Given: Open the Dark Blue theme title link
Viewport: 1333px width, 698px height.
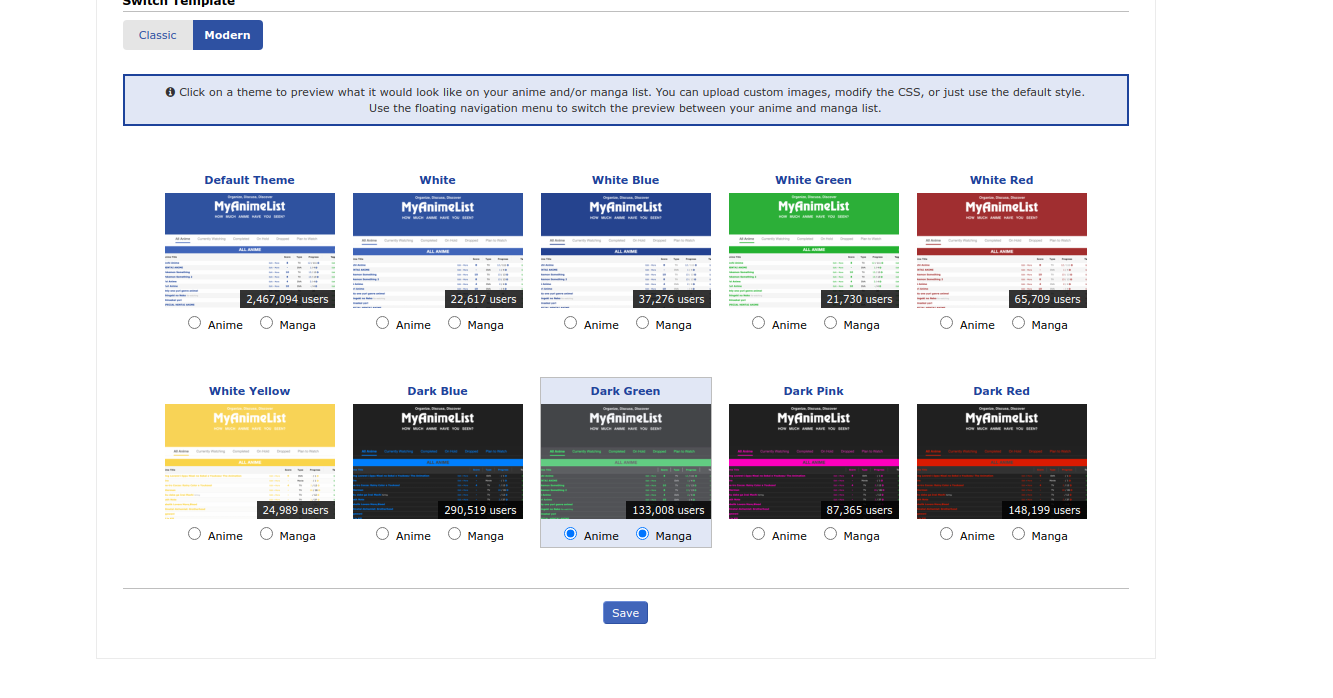Looking at the screenshot, I should pos(438,391).
